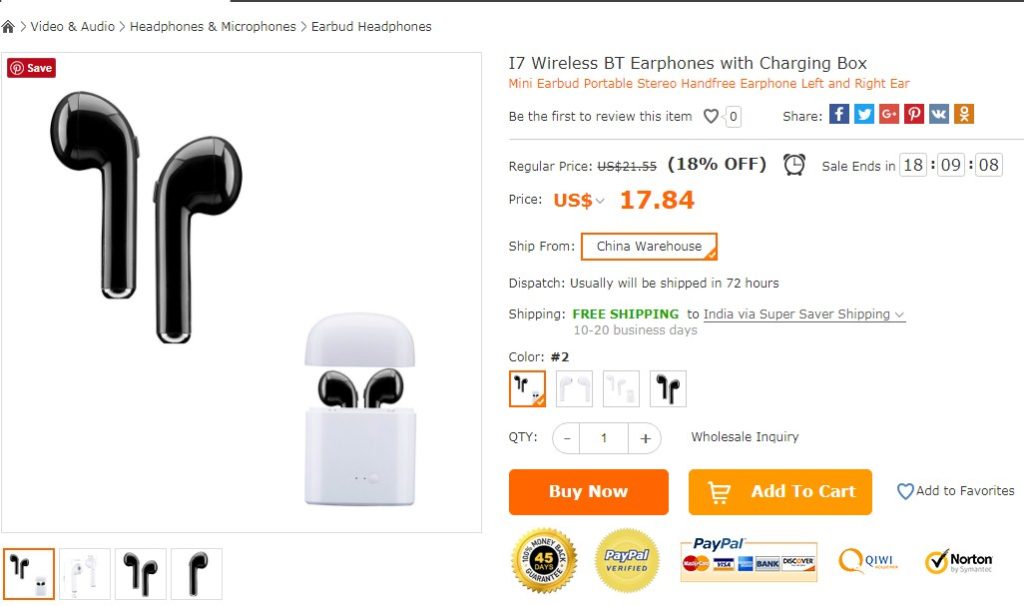Share this item on Twitter
This screenshot has width=1024, height=606.
point(864,115)
